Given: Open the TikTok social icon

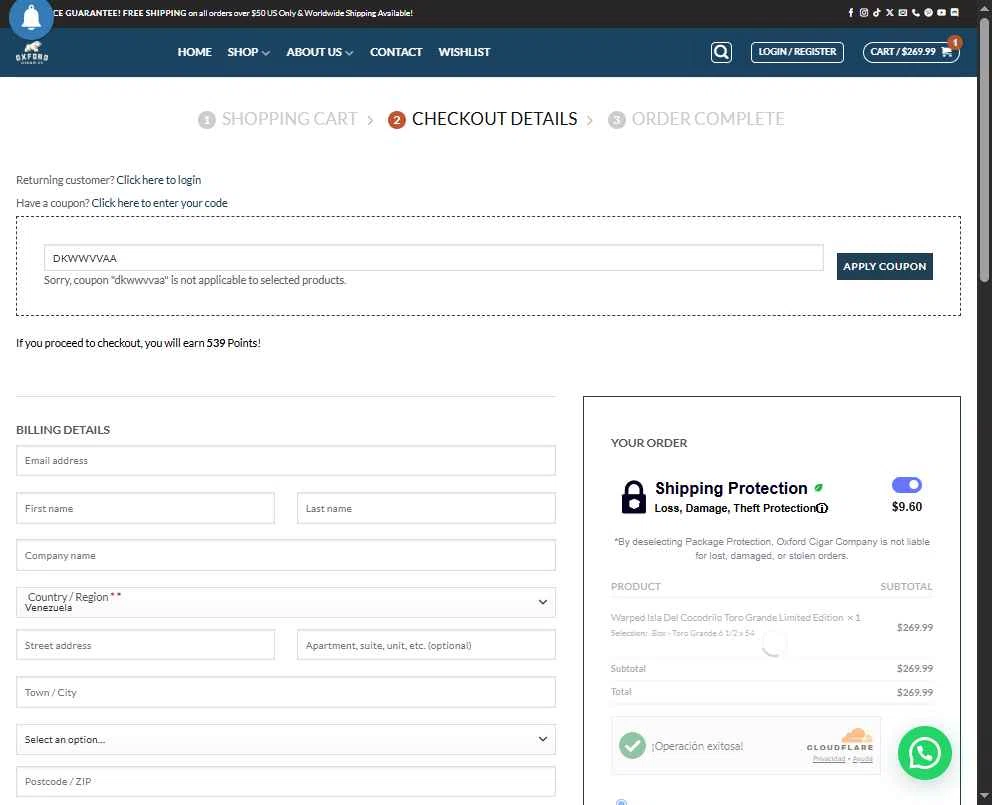Looking at the screenshot, I should (x=877, y=13).
